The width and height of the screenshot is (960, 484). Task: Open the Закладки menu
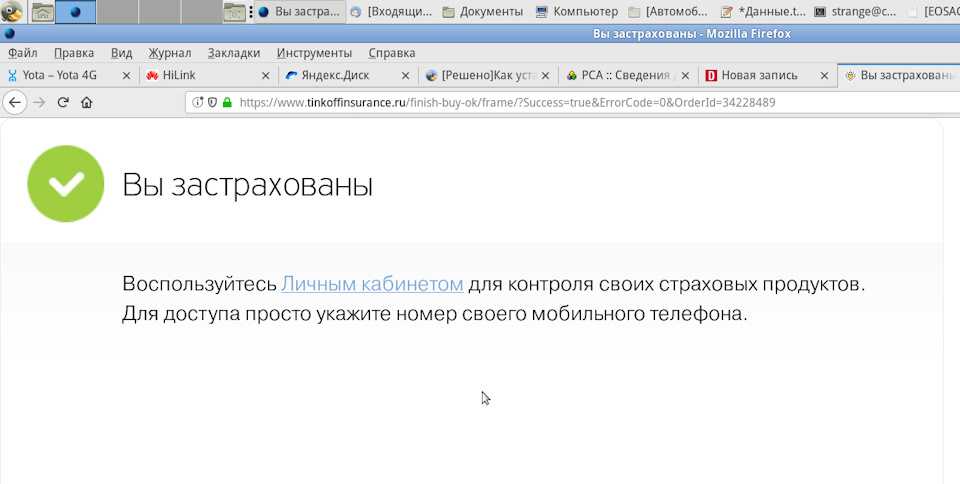pos(234,53)
